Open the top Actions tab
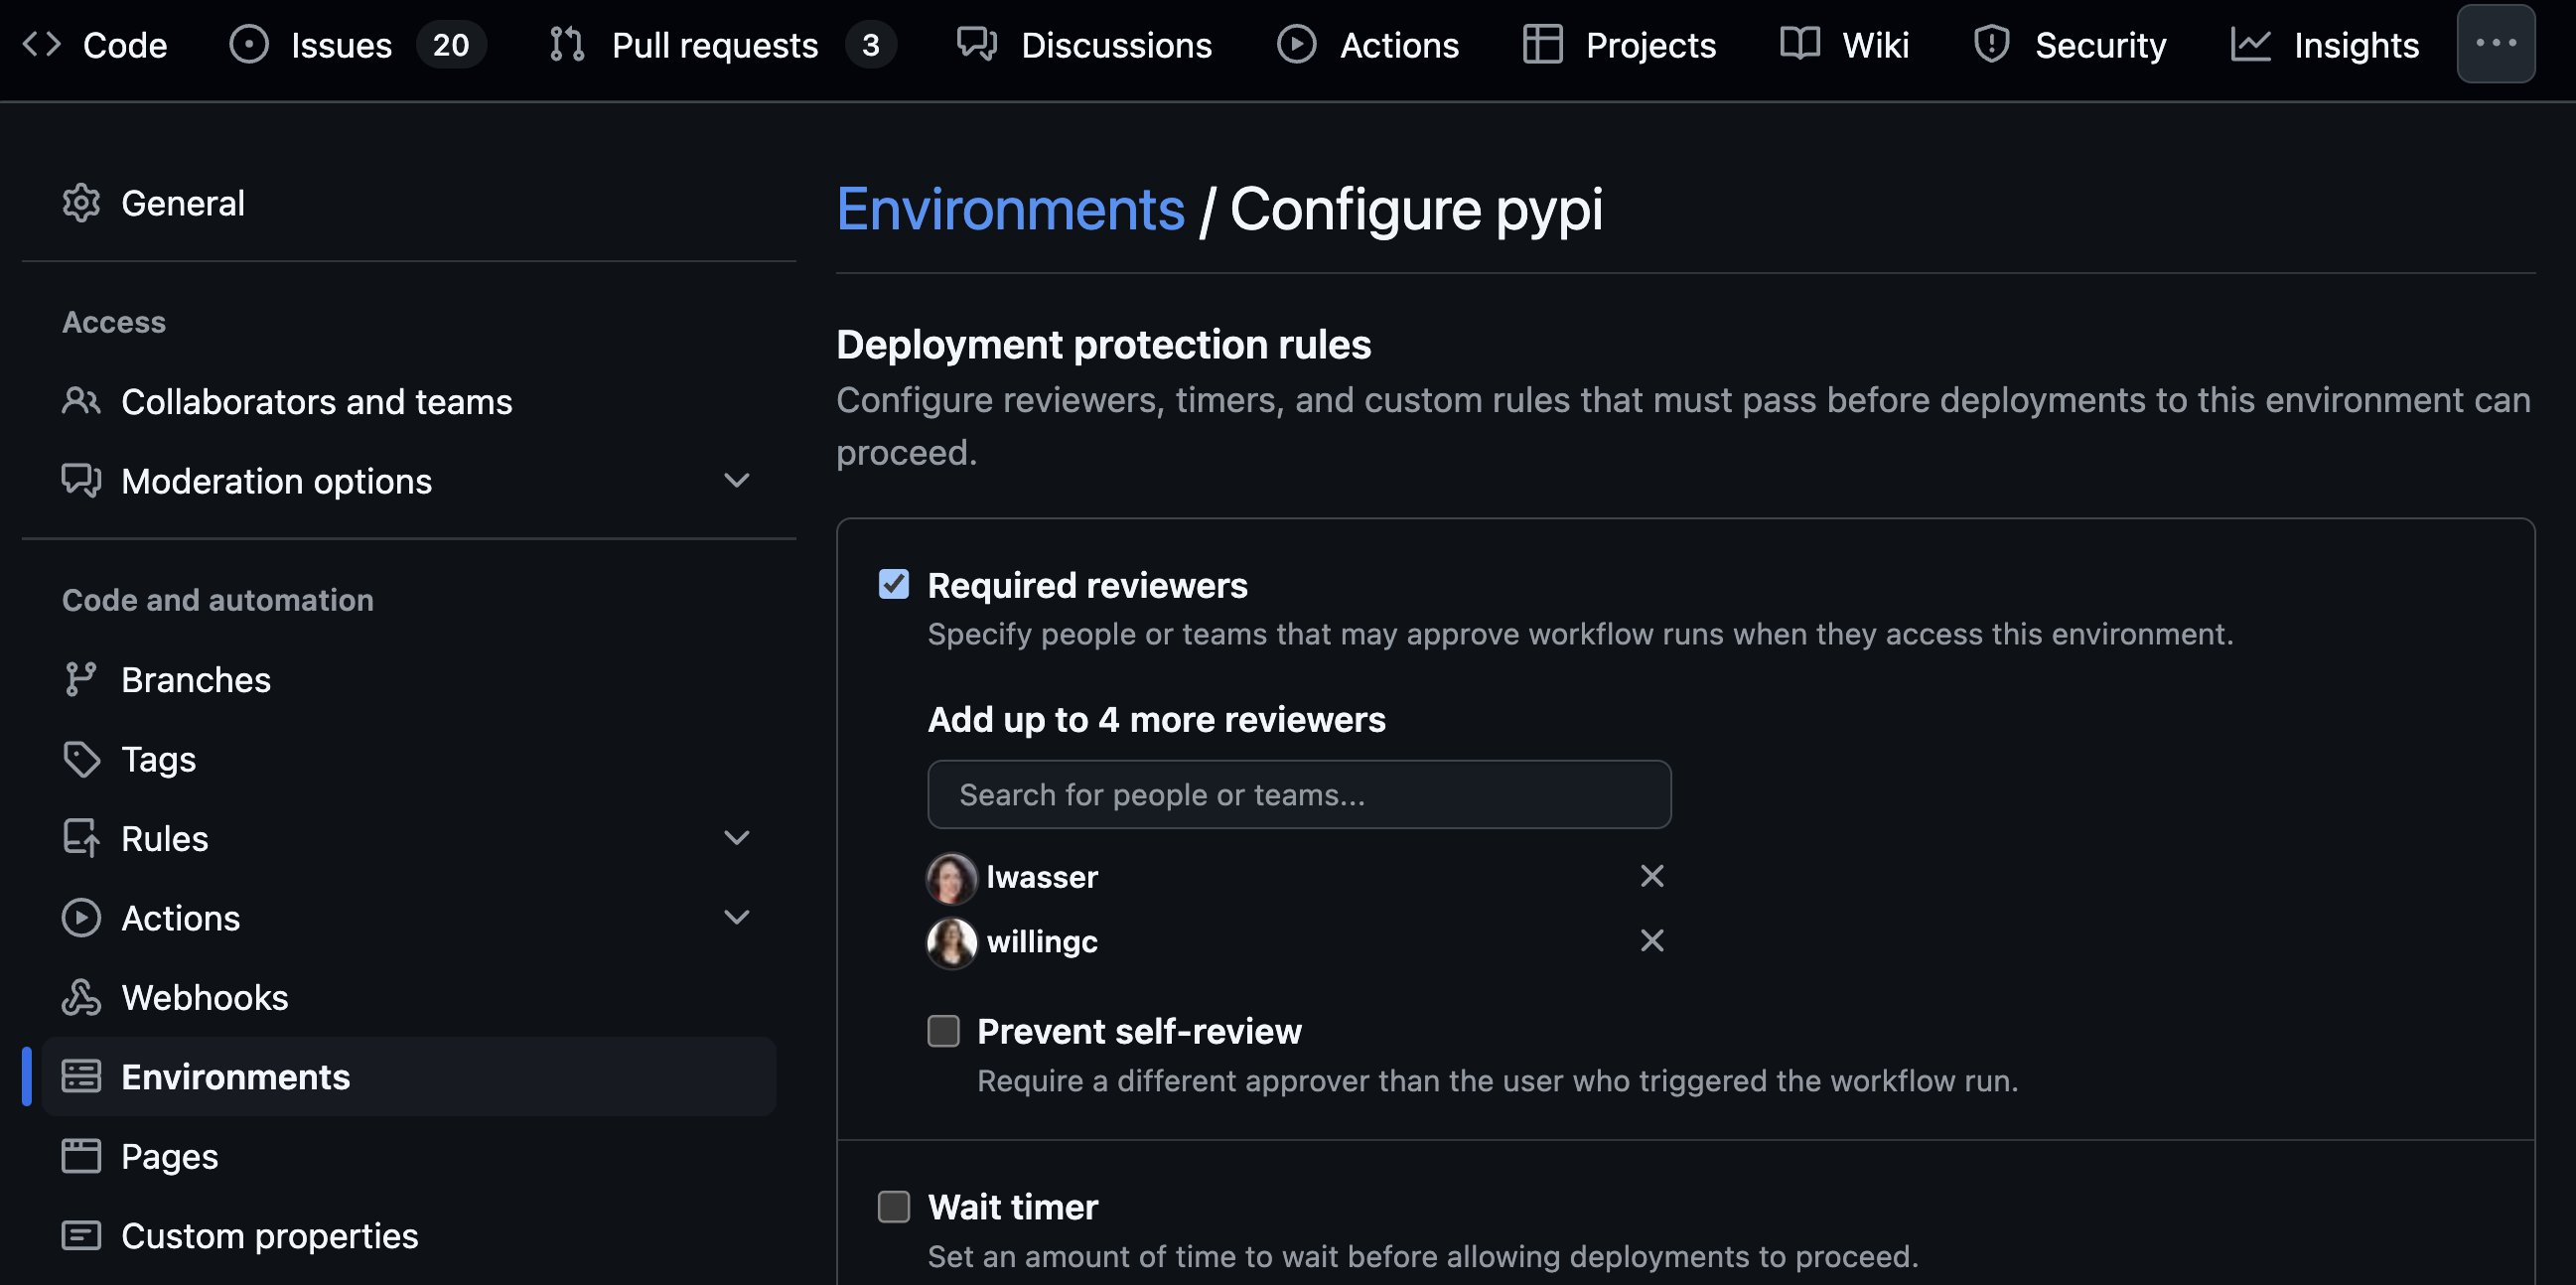The image size is (2576, 1285). point(1368,45)
